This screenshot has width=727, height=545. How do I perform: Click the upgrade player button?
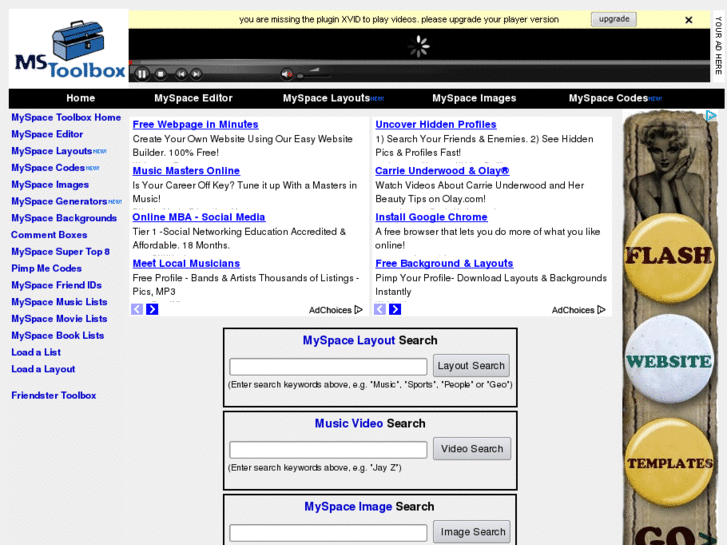[614, 19]
